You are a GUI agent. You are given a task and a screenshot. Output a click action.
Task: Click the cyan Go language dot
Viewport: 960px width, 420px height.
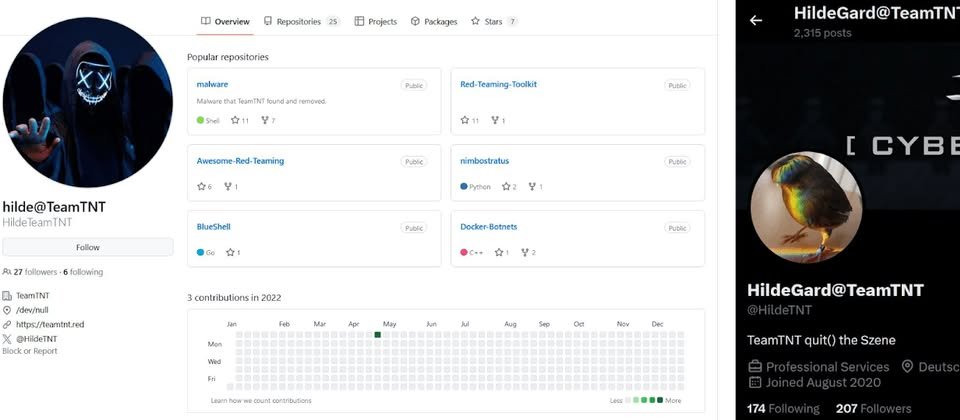(x=200, y=252)
